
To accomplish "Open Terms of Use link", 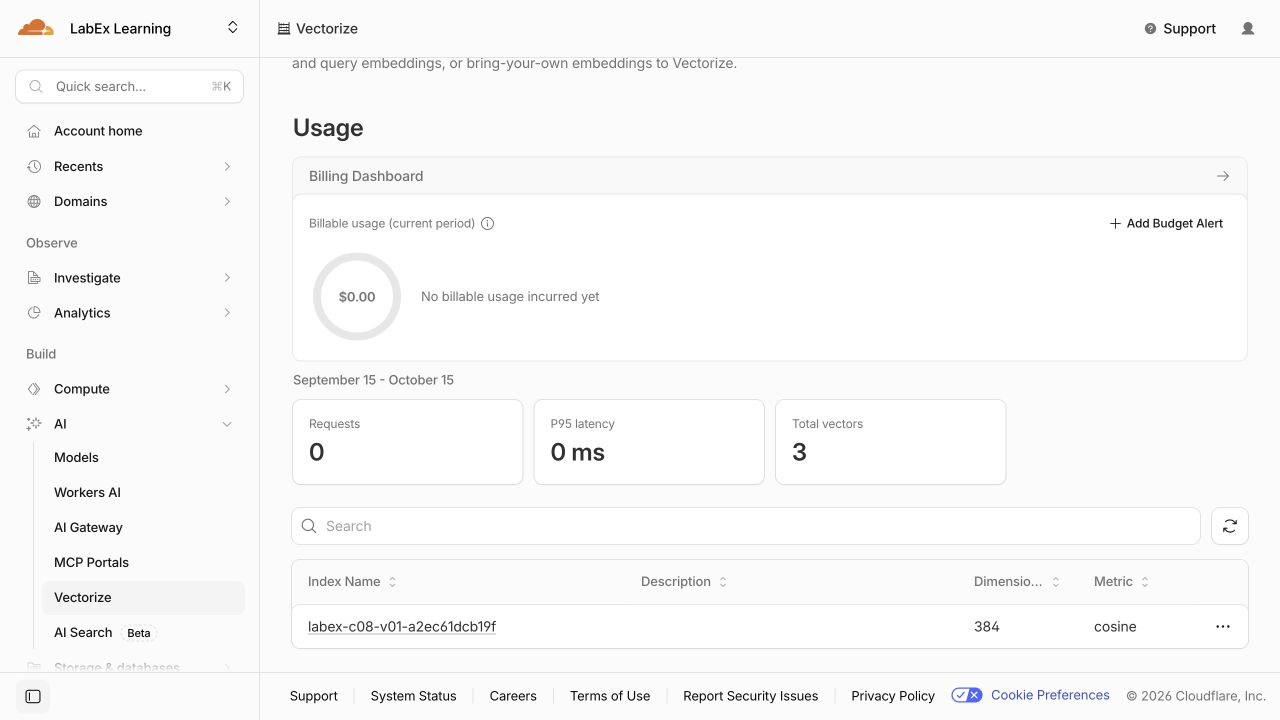I will 610,696.
